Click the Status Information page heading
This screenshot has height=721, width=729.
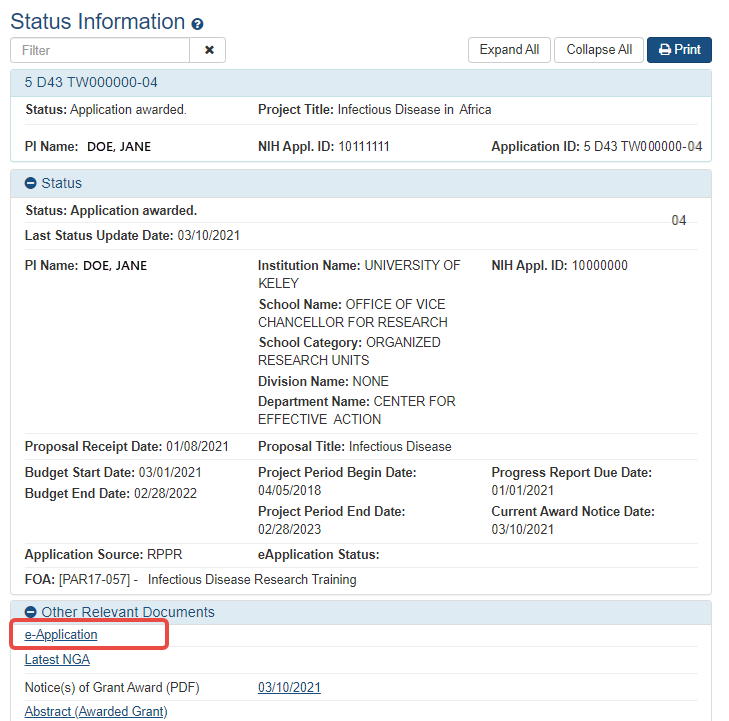click(x=97, y=22)
